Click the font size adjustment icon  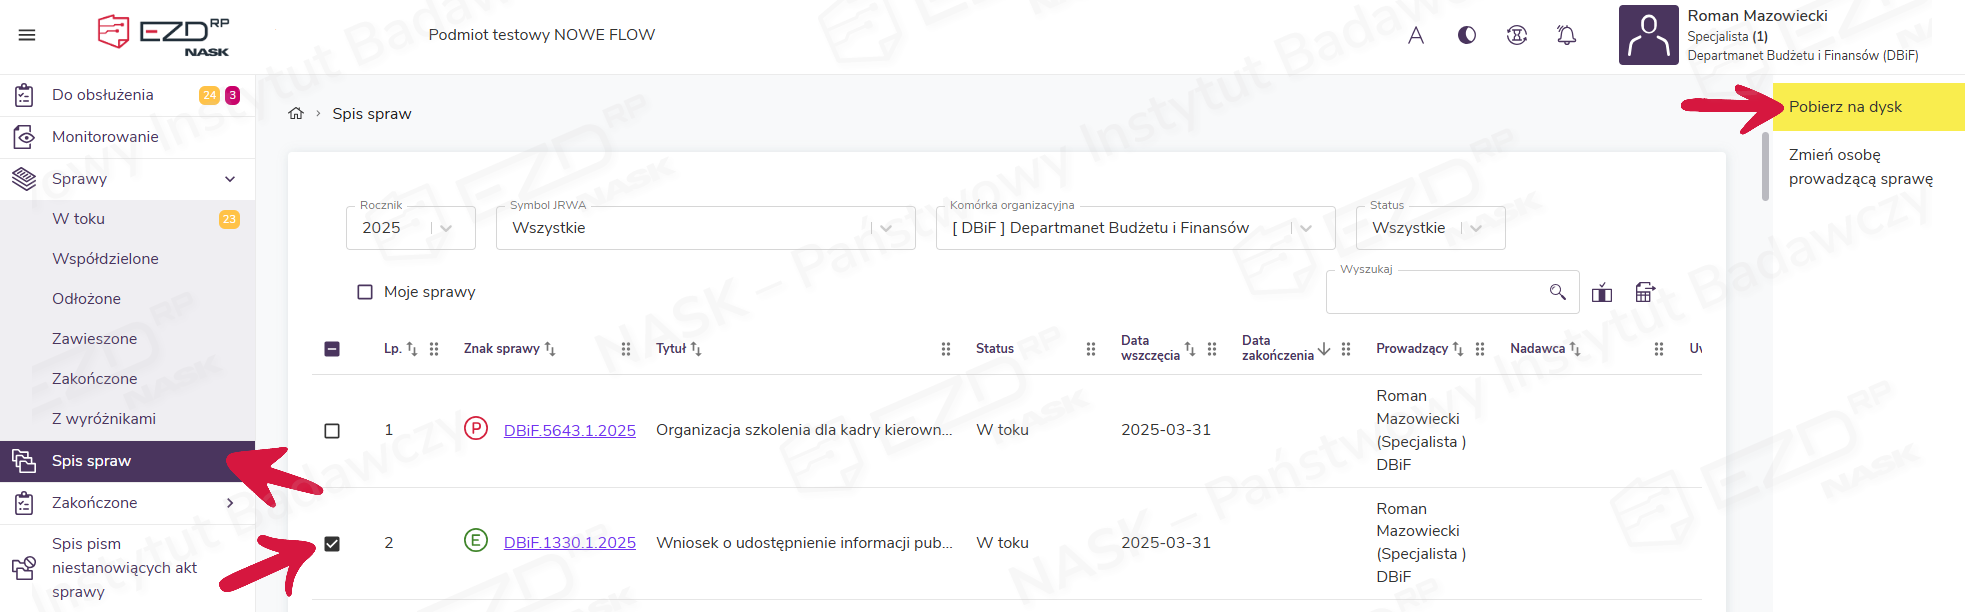click(1416, 36)
